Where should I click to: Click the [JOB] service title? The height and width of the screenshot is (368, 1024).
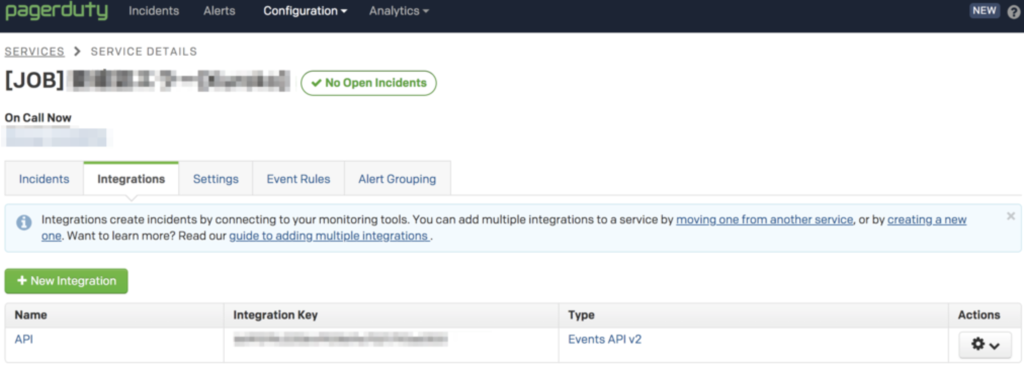(x=147, y=81)
